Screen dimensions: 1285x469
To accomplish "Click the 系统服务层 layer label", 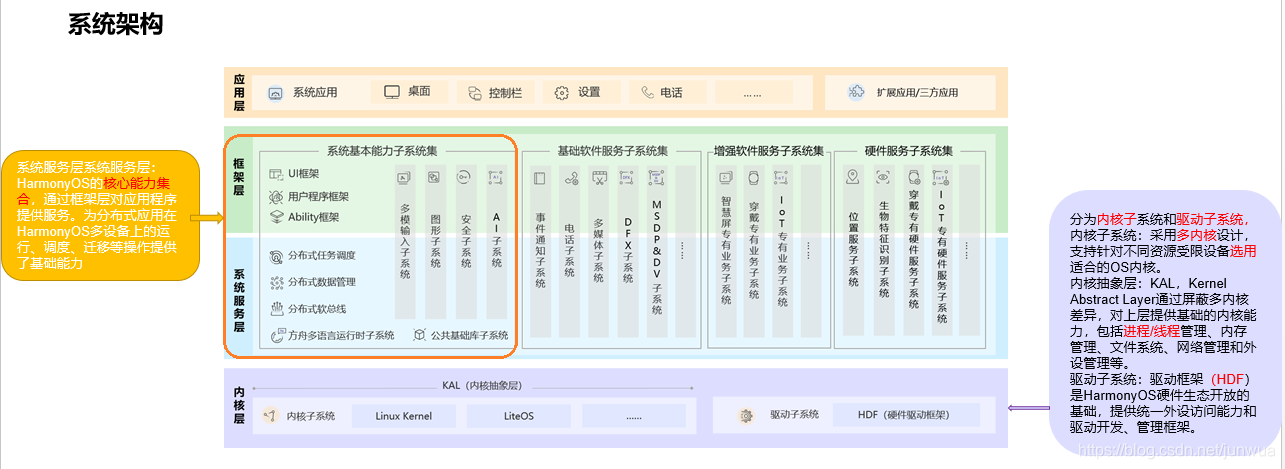I will tap(239, 299).
